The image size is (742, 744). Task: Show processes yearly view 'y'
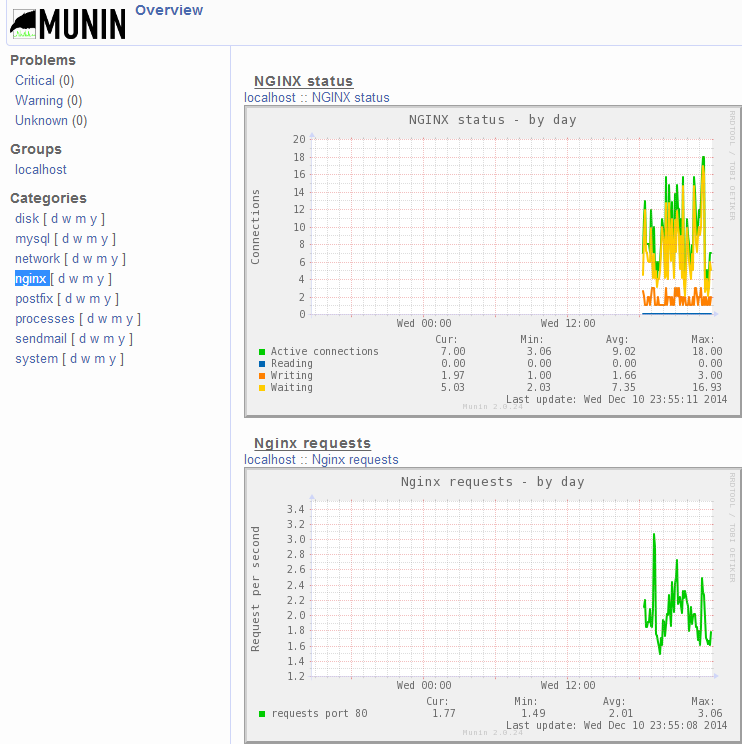click(x=130, y=318)
